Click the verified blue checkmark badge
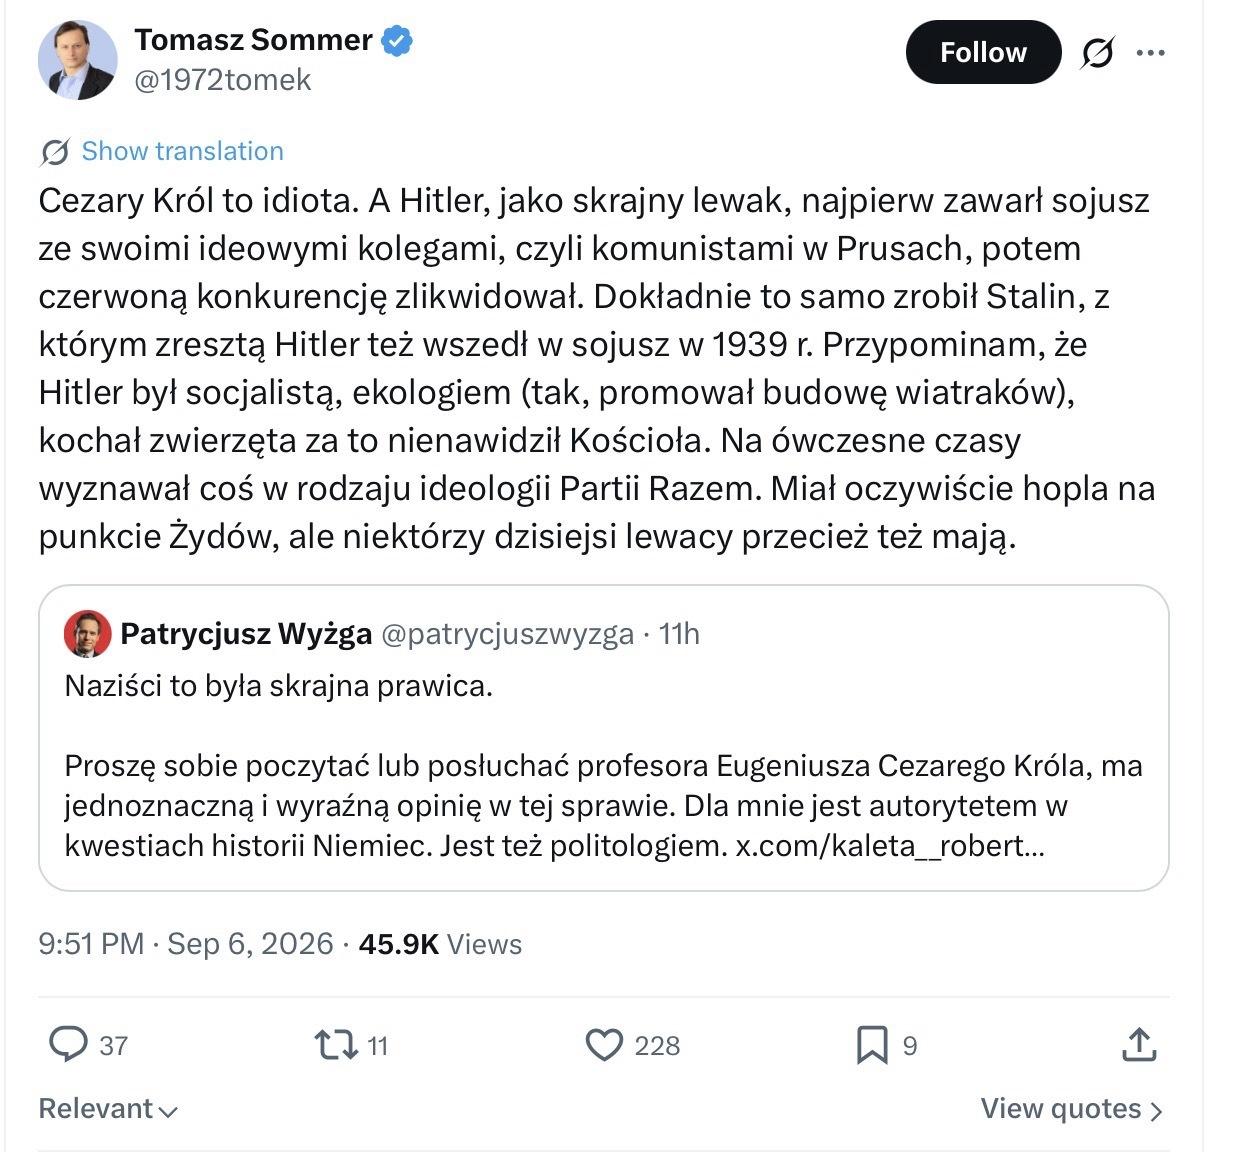The width and height of the screenshot is (1247, 1152). pos(398,40)
